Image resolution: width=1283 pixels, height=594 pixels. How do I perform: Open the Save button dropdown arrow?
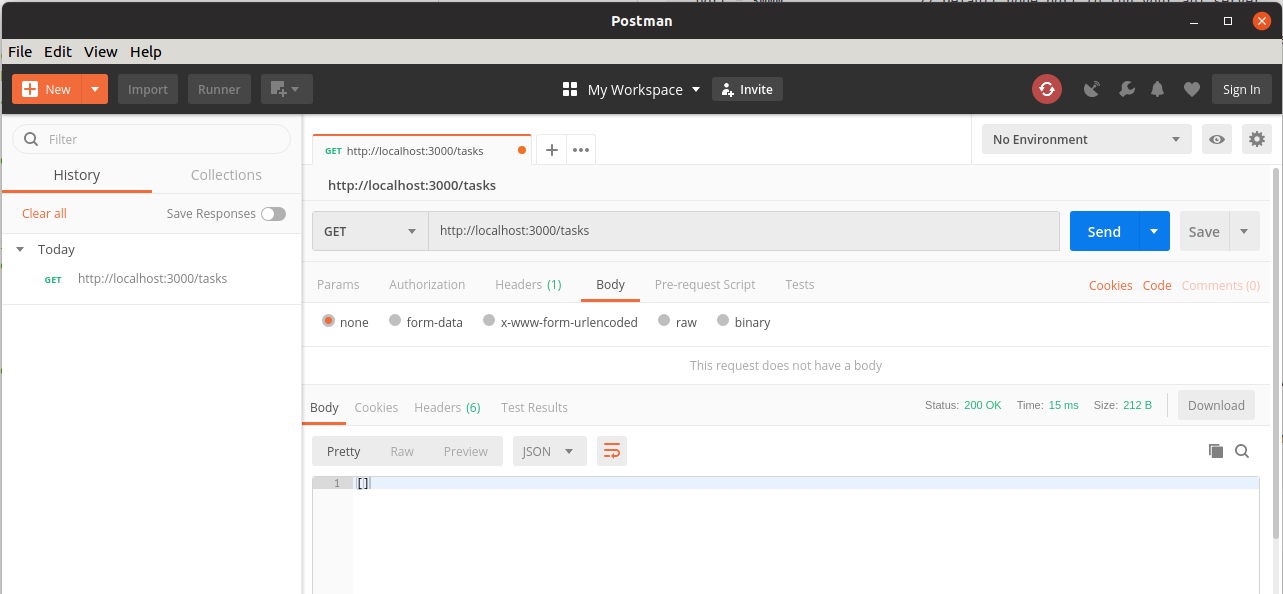[1244, 231]
